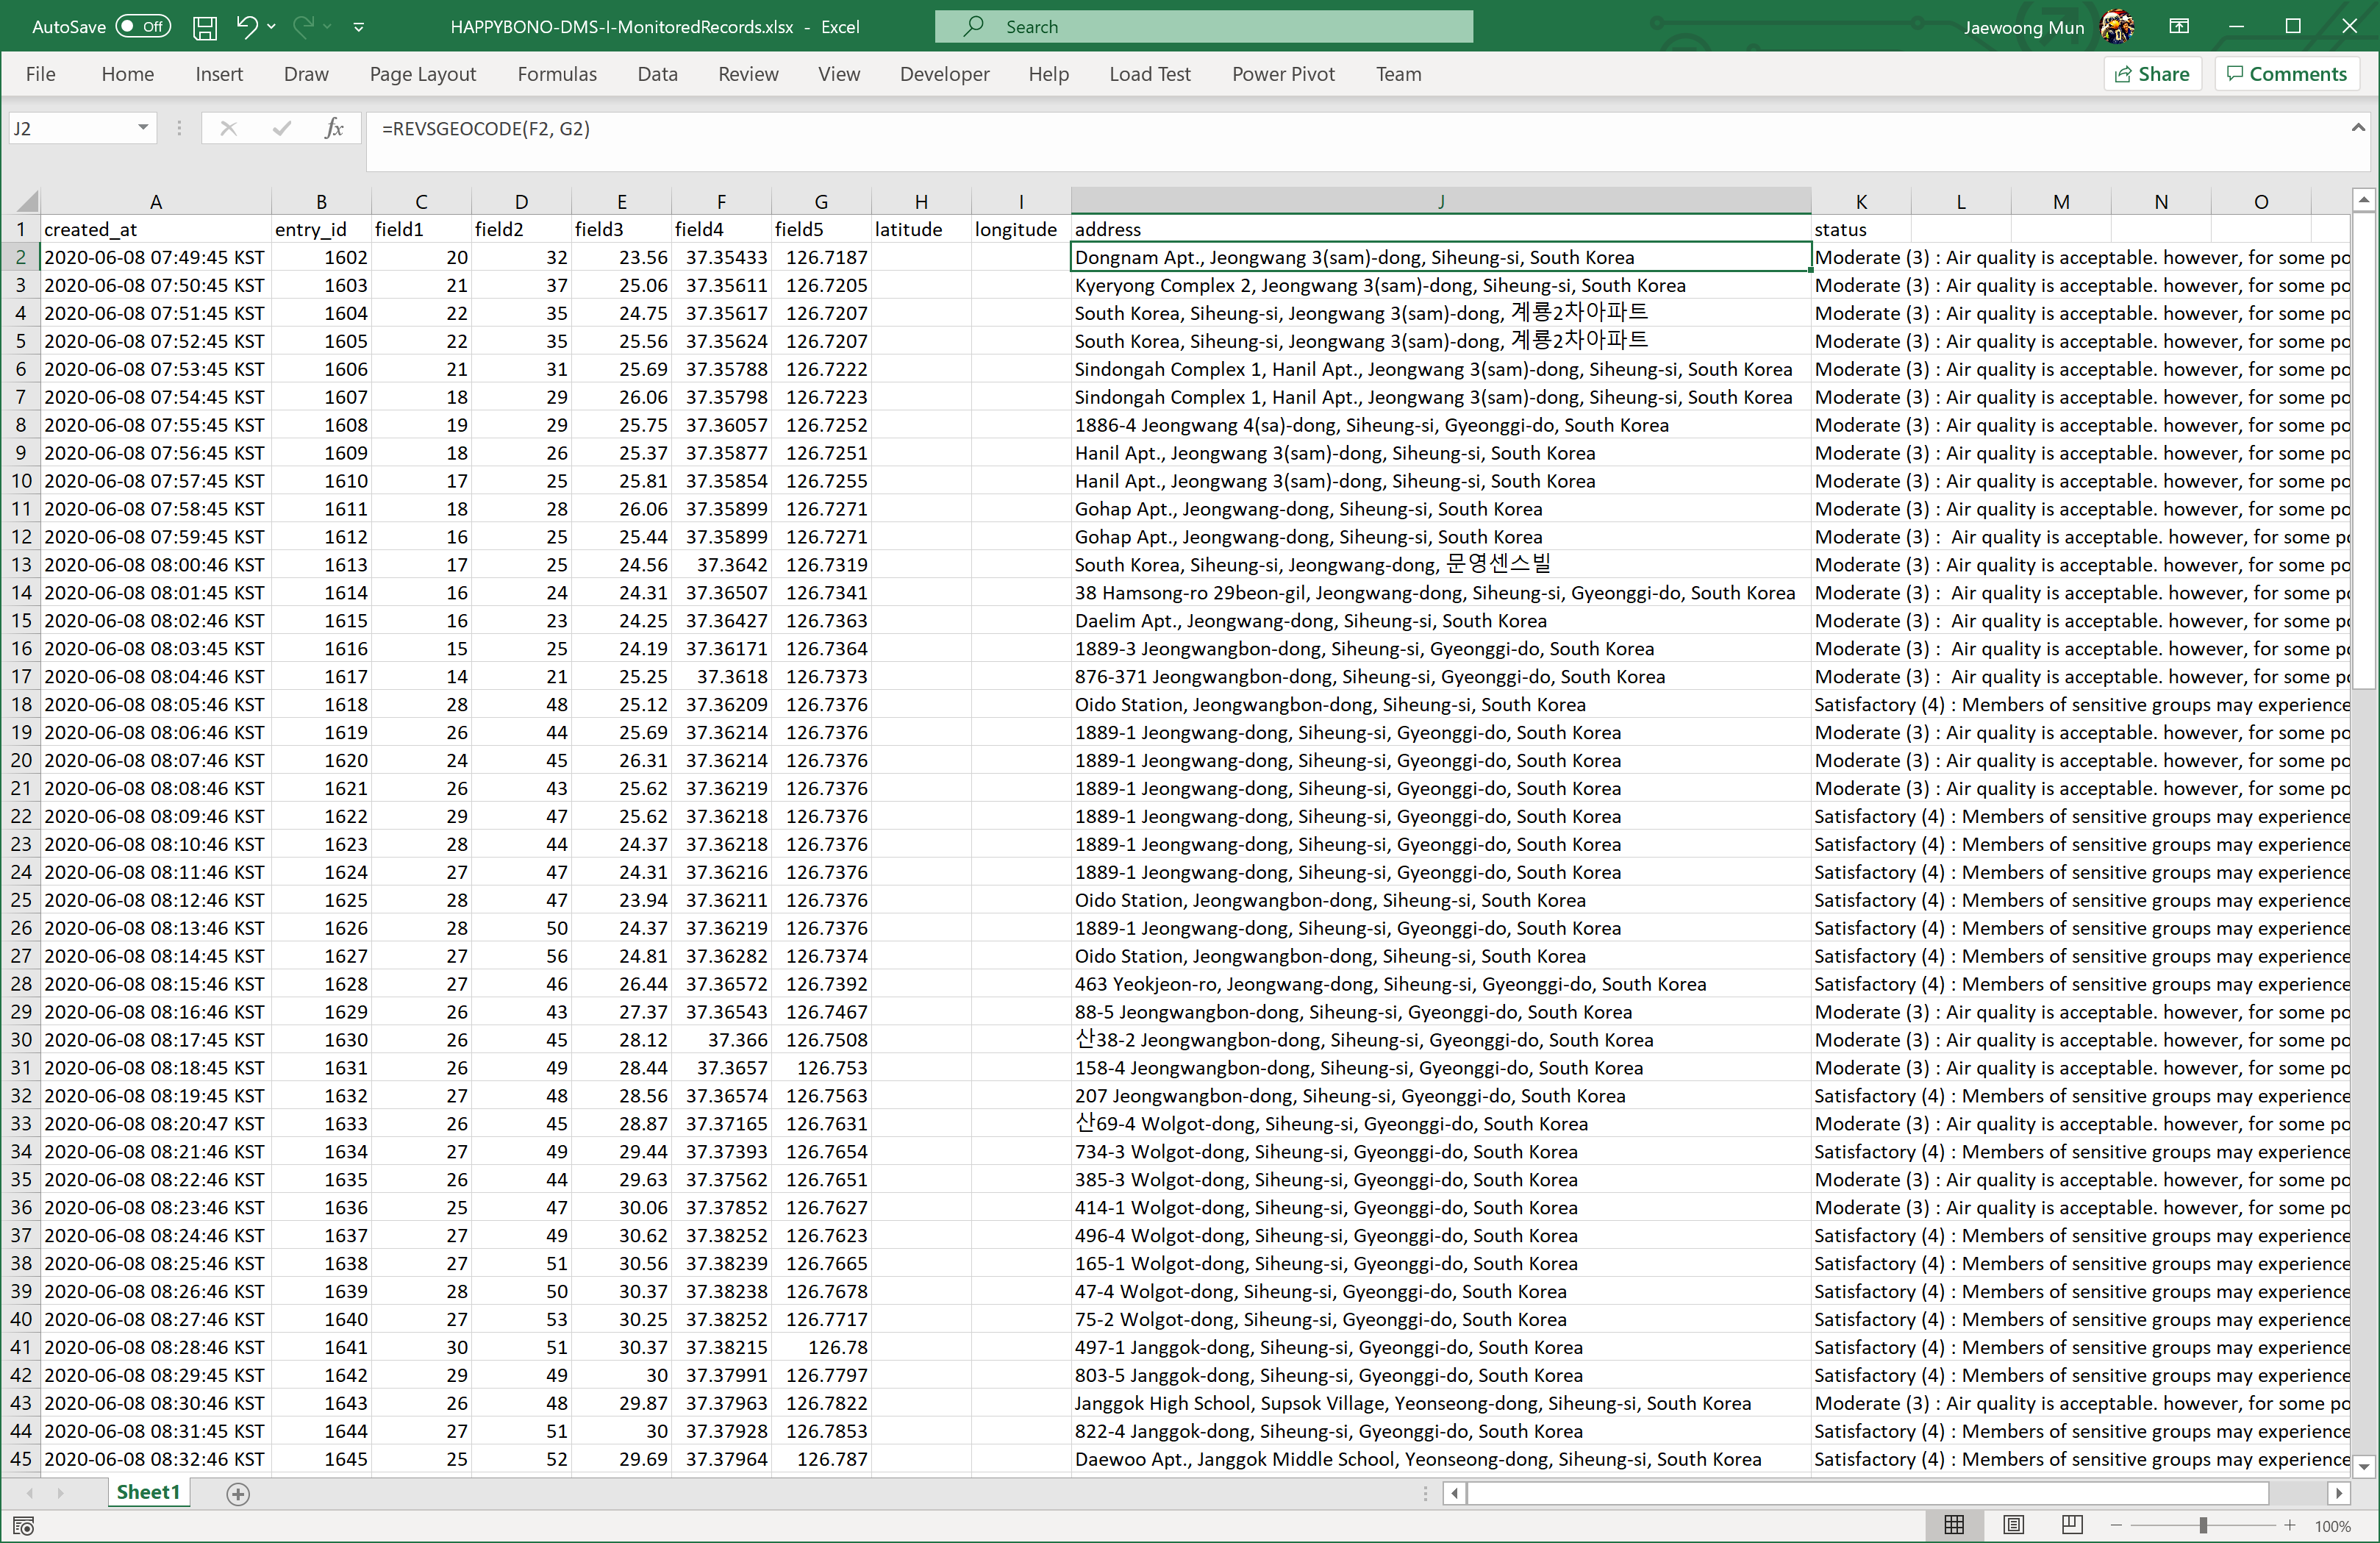This screenshot has width=2380, height=1543.
Task: Click the latitude header cell
Action: tap(920, 229)
